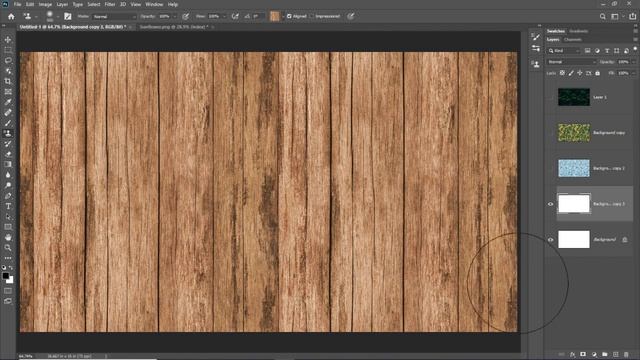Viewport: 640px width, 360px height.
Task: Open the Edit Toolbar ellipsis
Action: pyautogui.click(x=8, y=258)
